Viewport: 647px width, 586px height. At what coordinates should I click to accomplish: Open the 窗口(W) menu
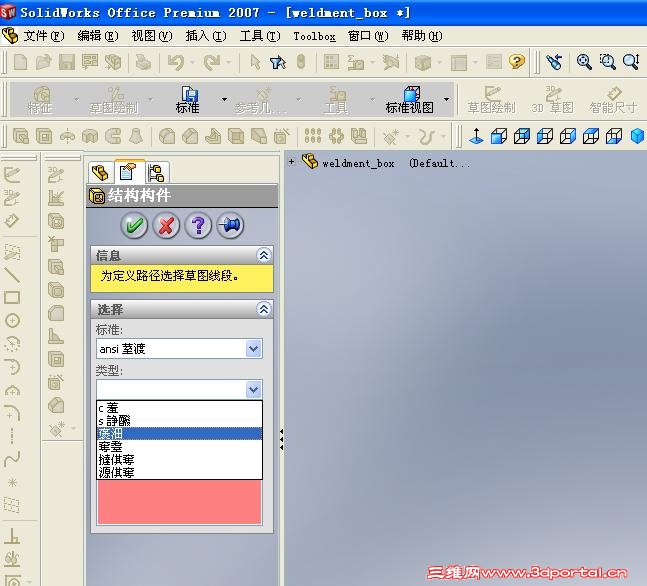click(x=368, y=36)
